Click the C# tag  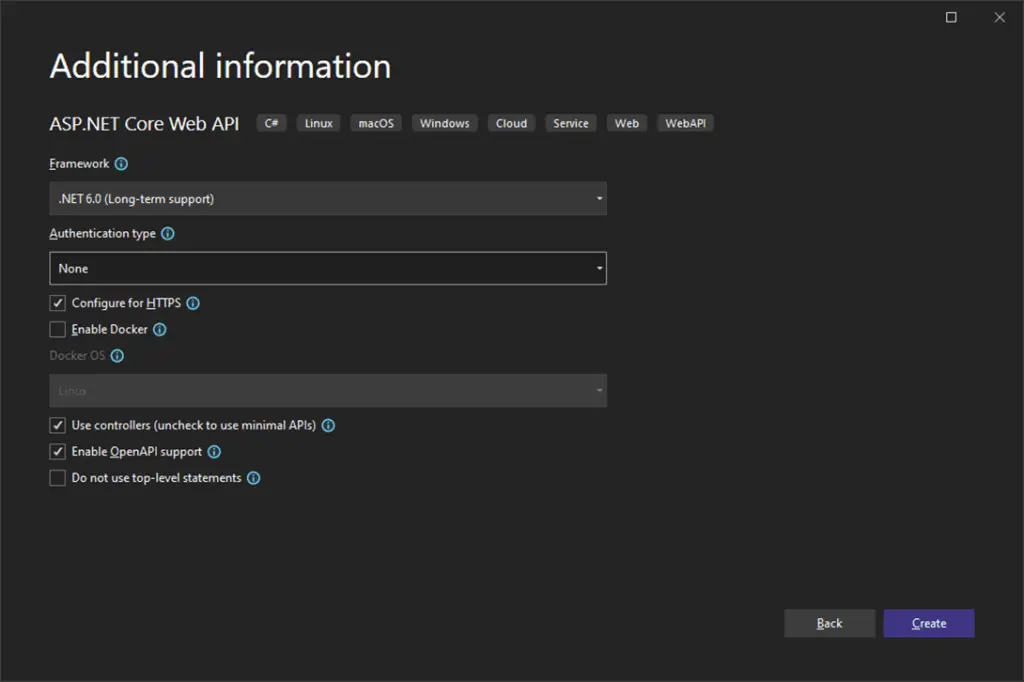pos(272,123)
